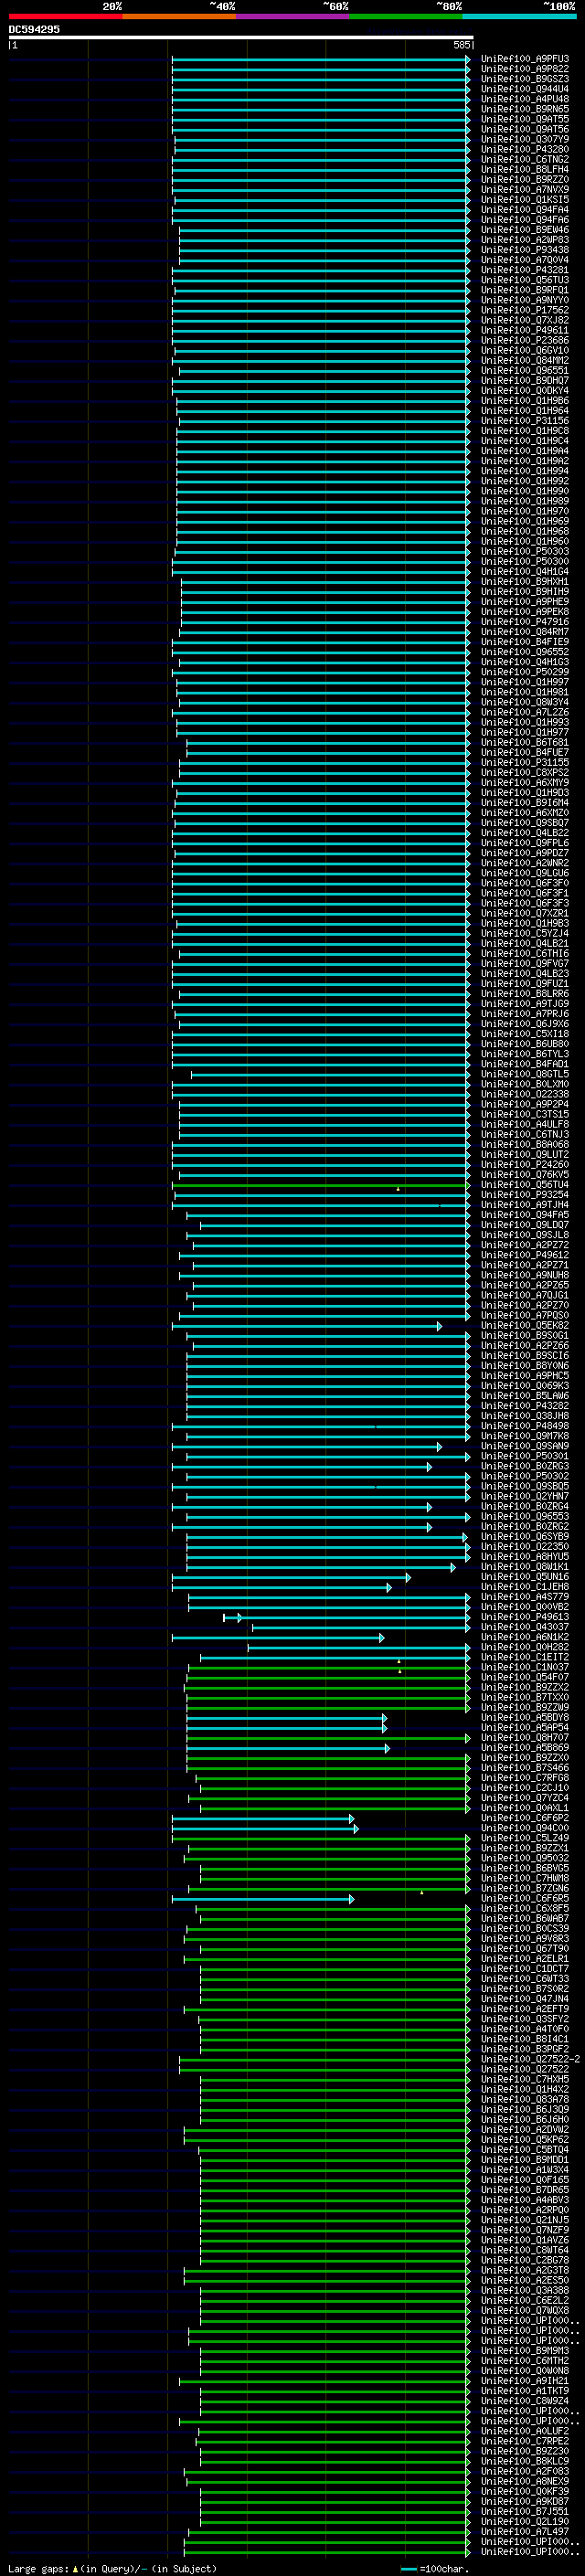
Task: Choose hit UniRef100_A9IH21
Action: pos(525,2381)
